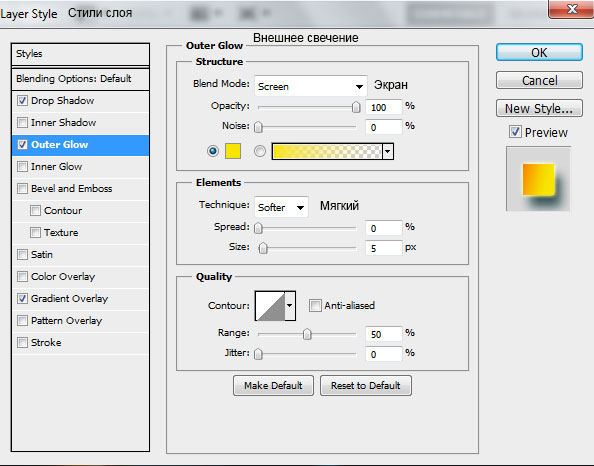Click the Spread slider handle
The height and width of the screenshot is (466, 594).
pos(258,228)
